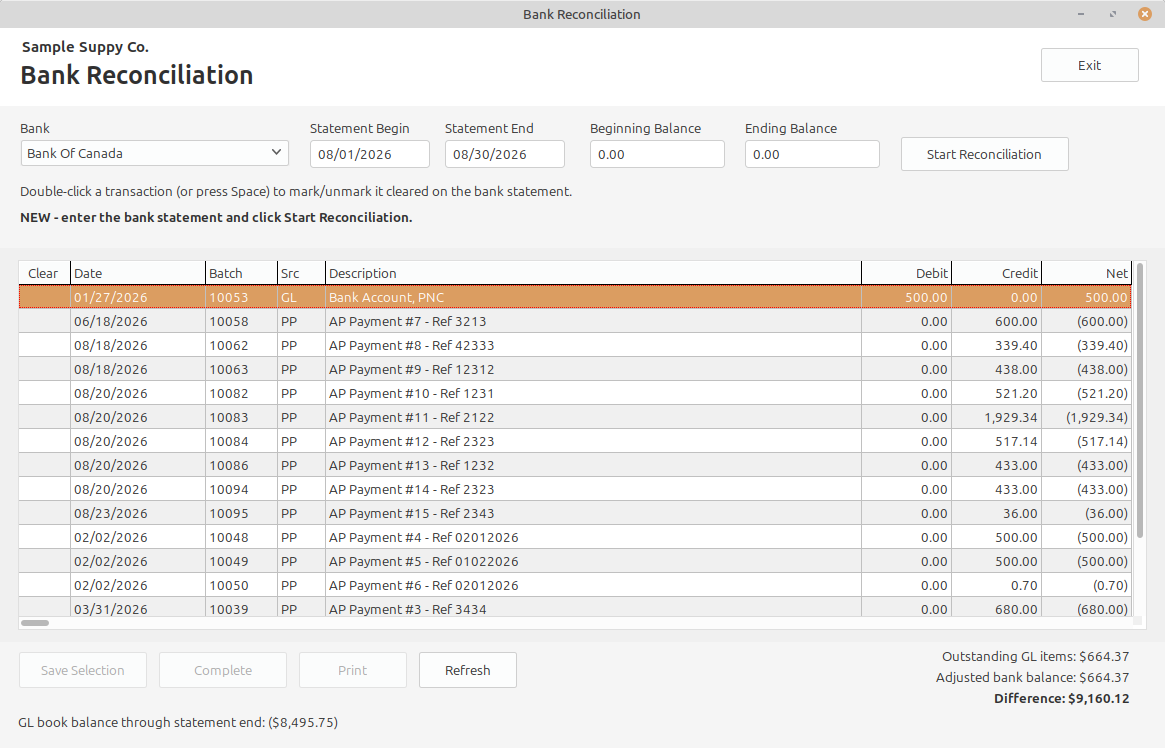Select AP Payment #4 - Ref 02012026 row

(x=575, y=537)
